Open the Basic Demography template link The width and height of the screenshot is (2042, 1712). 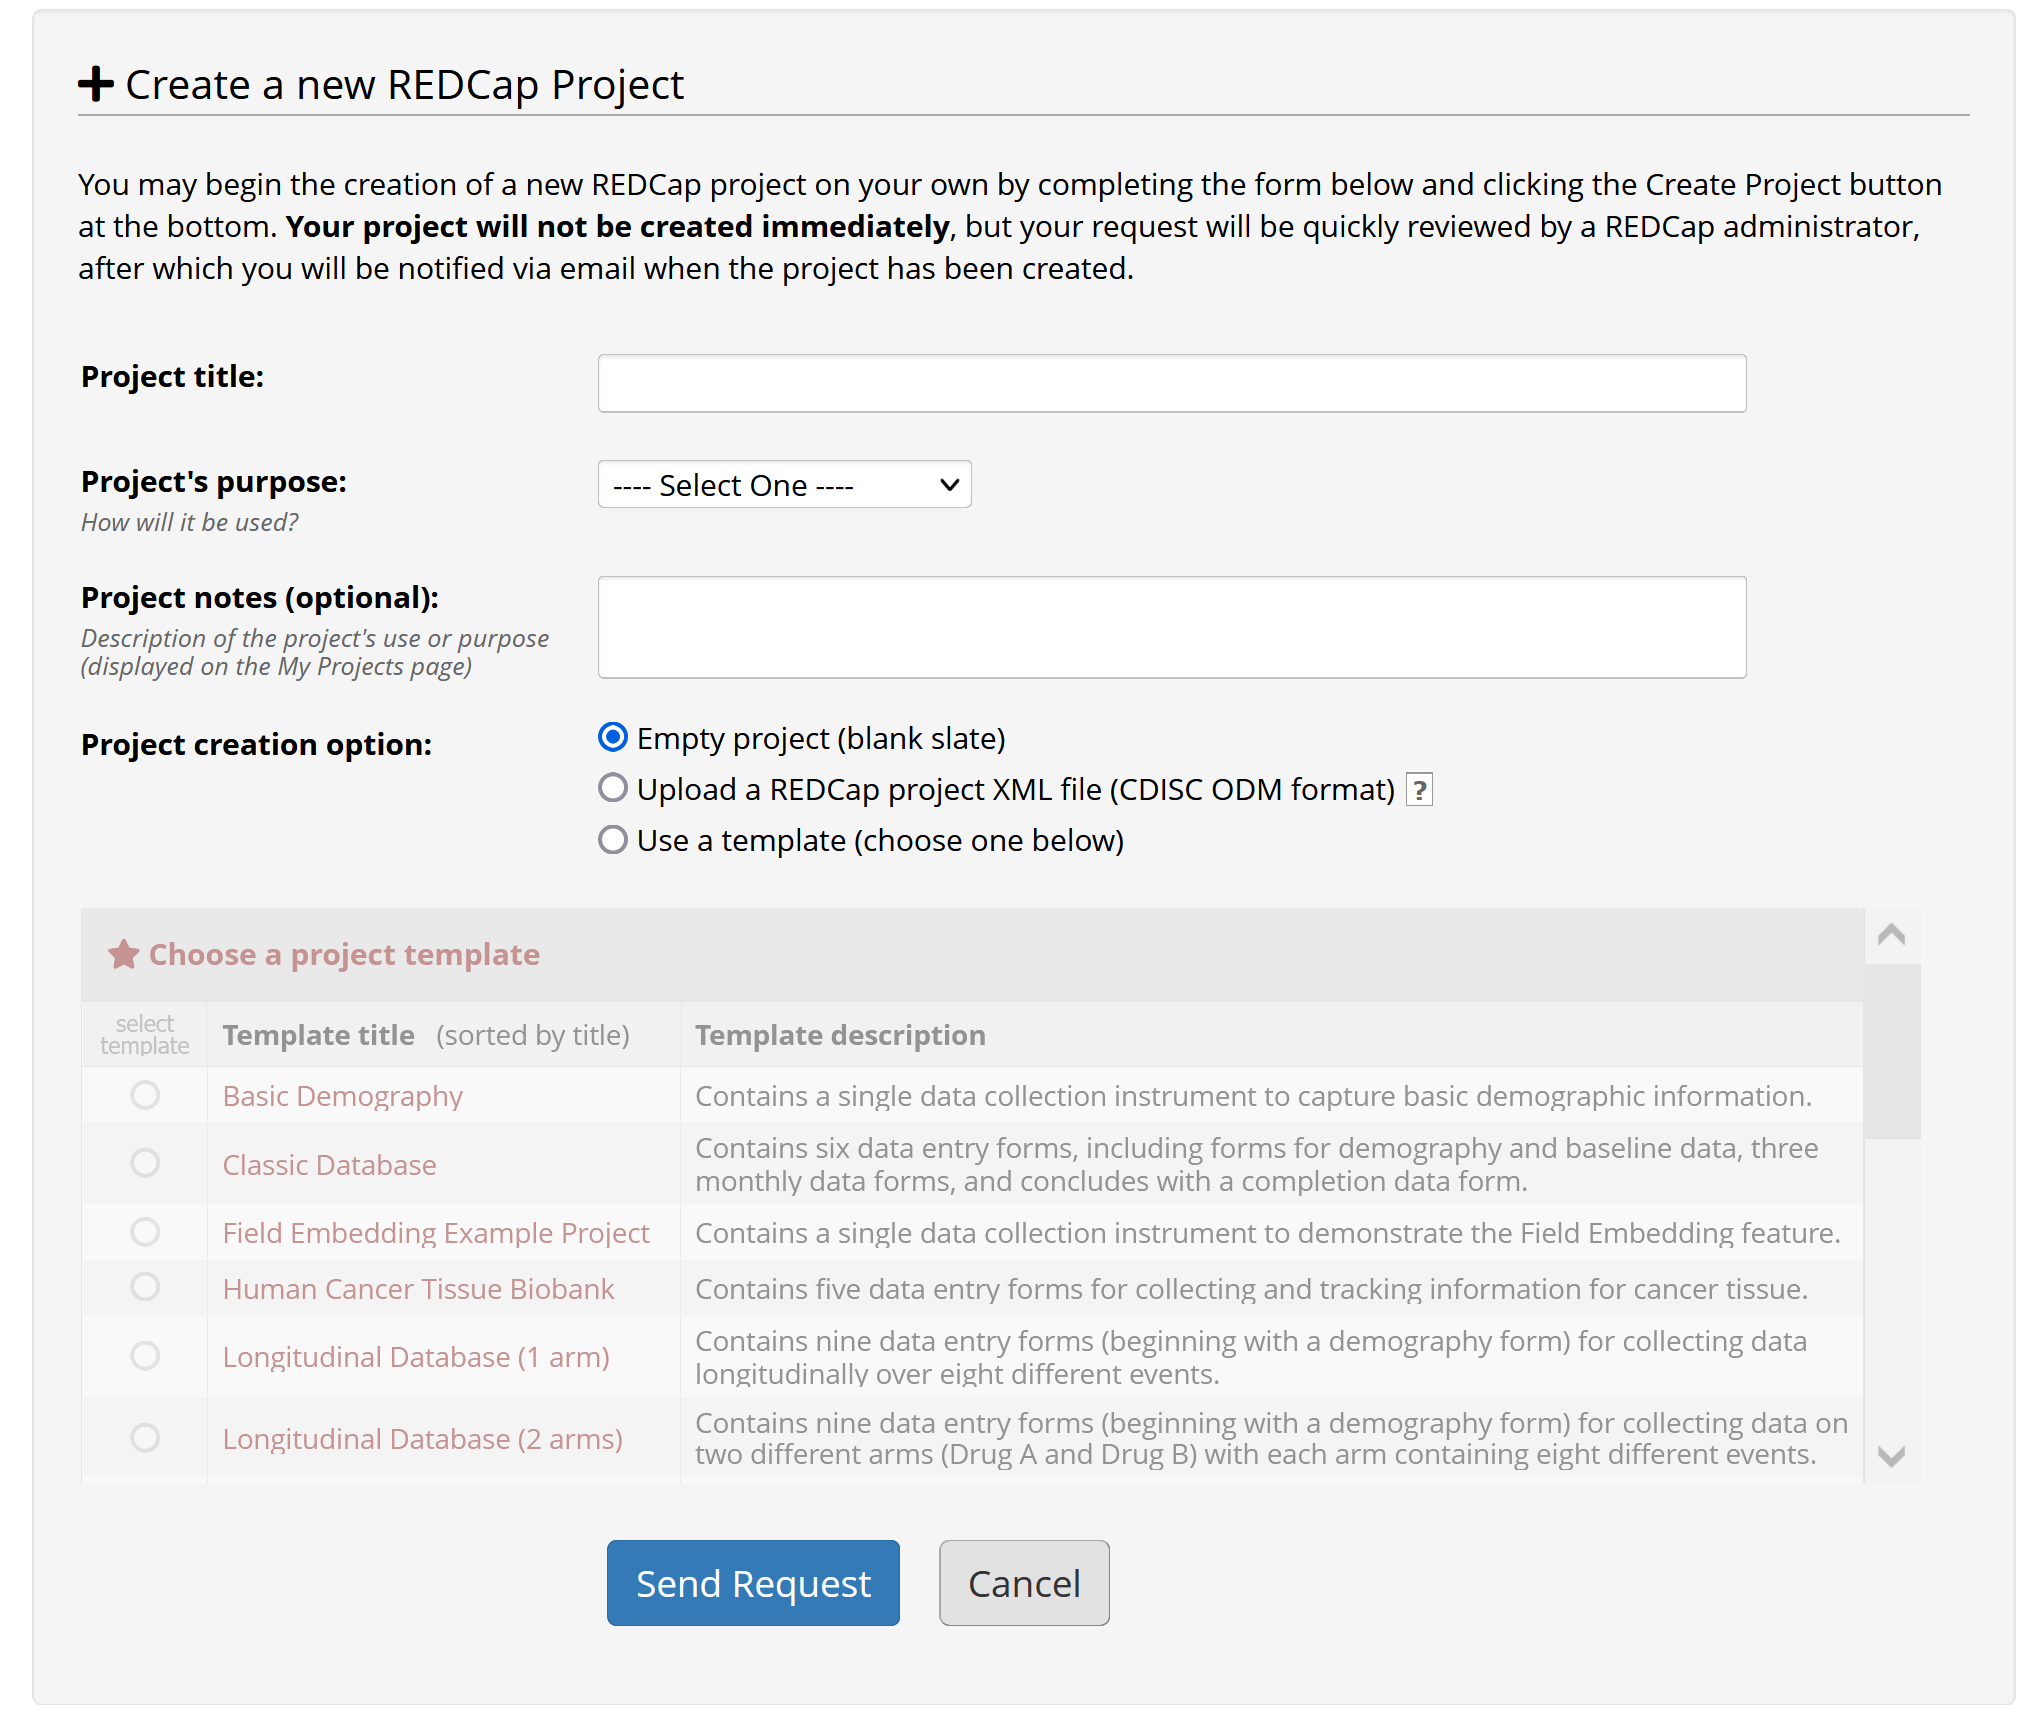click(x=343, y=1096)
